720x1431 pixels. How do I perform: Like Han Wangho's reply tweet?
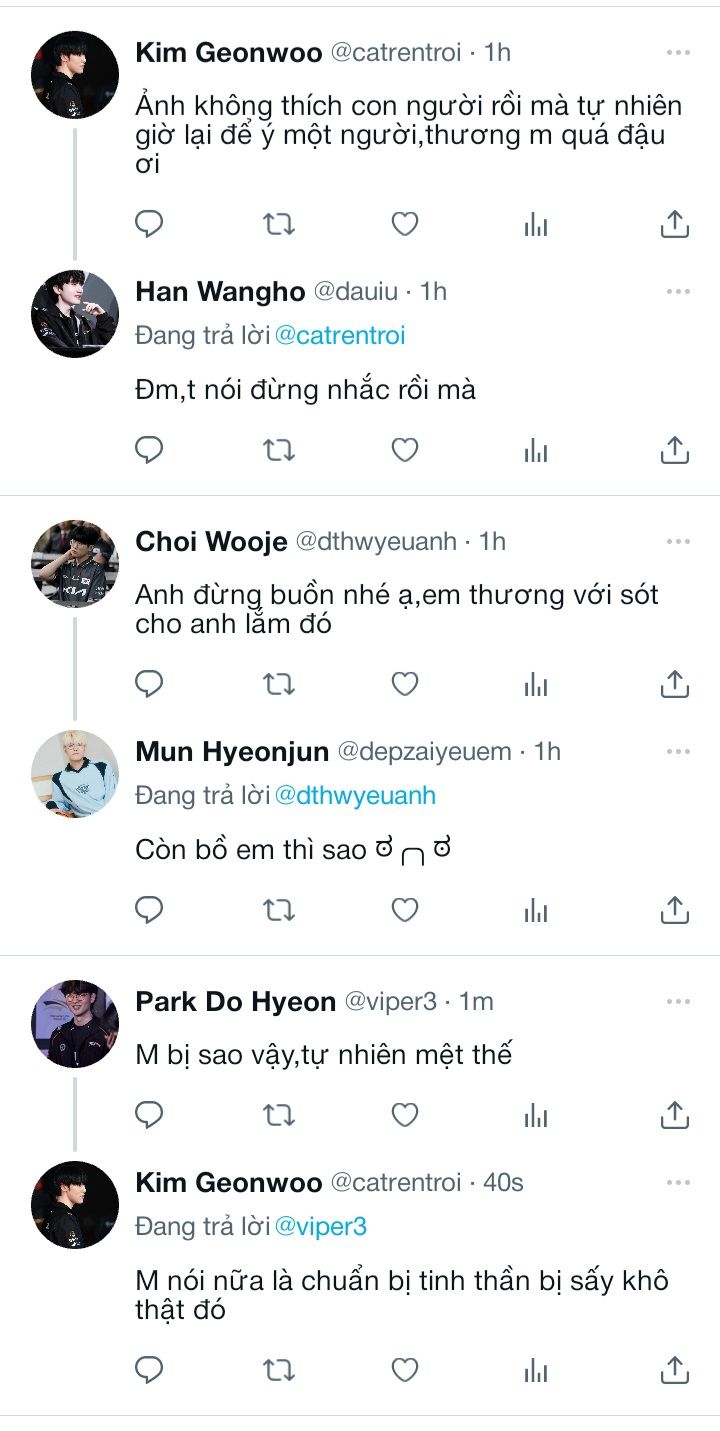(404, 451)
